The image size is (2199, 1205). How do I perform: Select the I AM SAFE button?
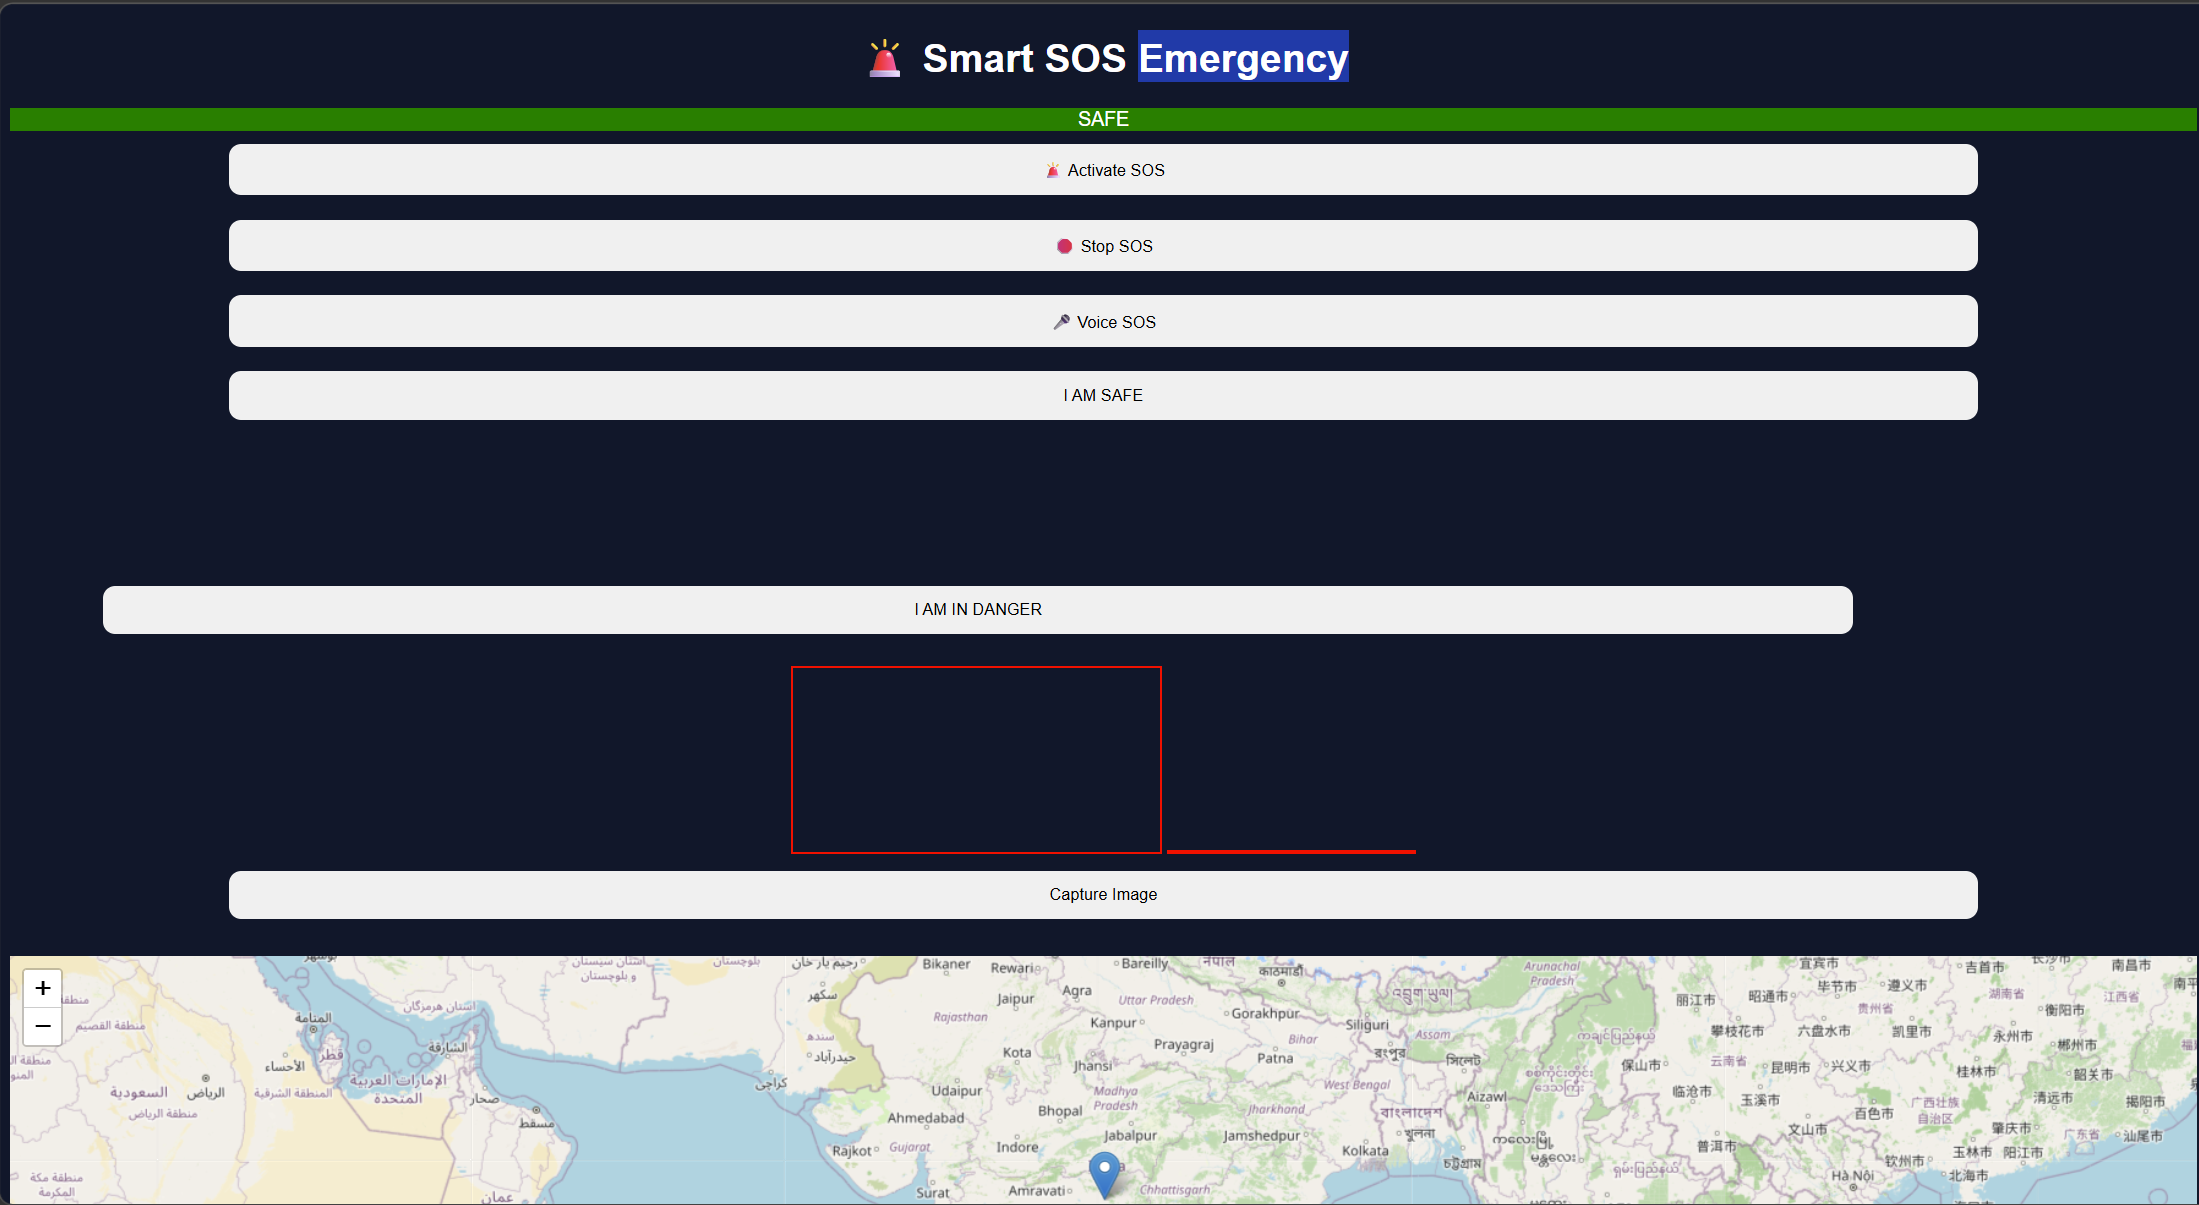coord(1103,396)
